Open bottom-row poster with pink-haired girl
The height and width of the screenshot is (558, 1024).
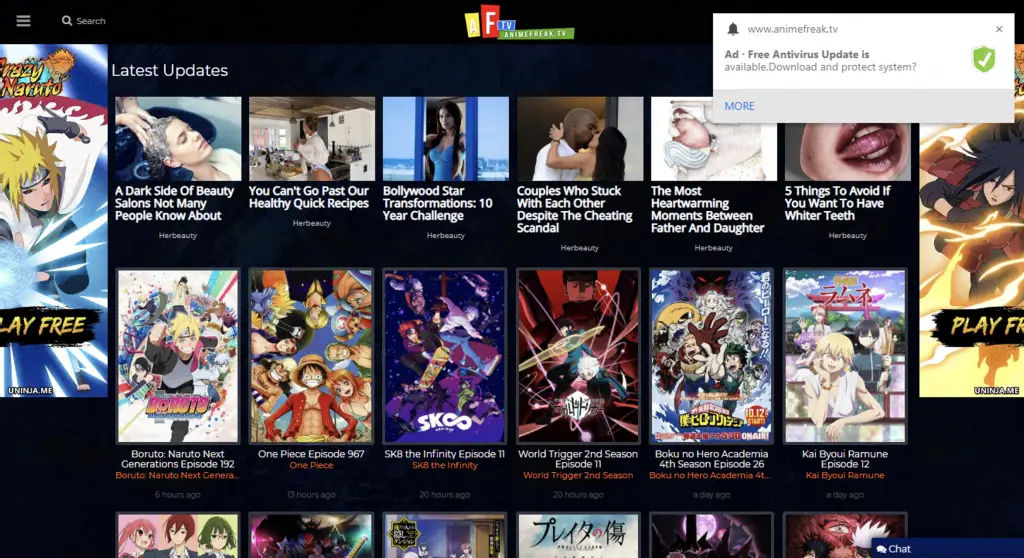178,536
